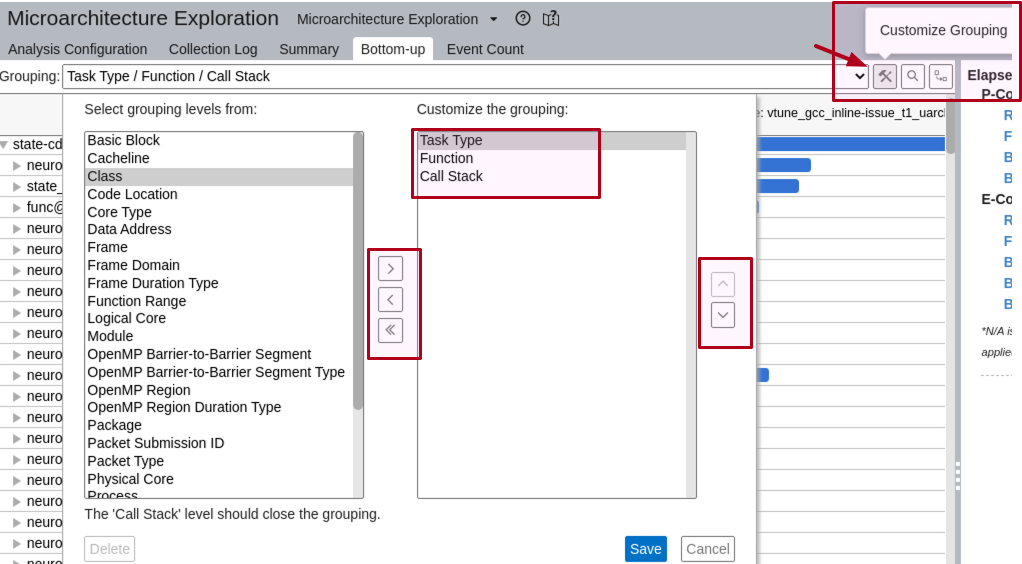
Task: Click the magnifier search icon beside grouping
Action: tap(912, 76)
